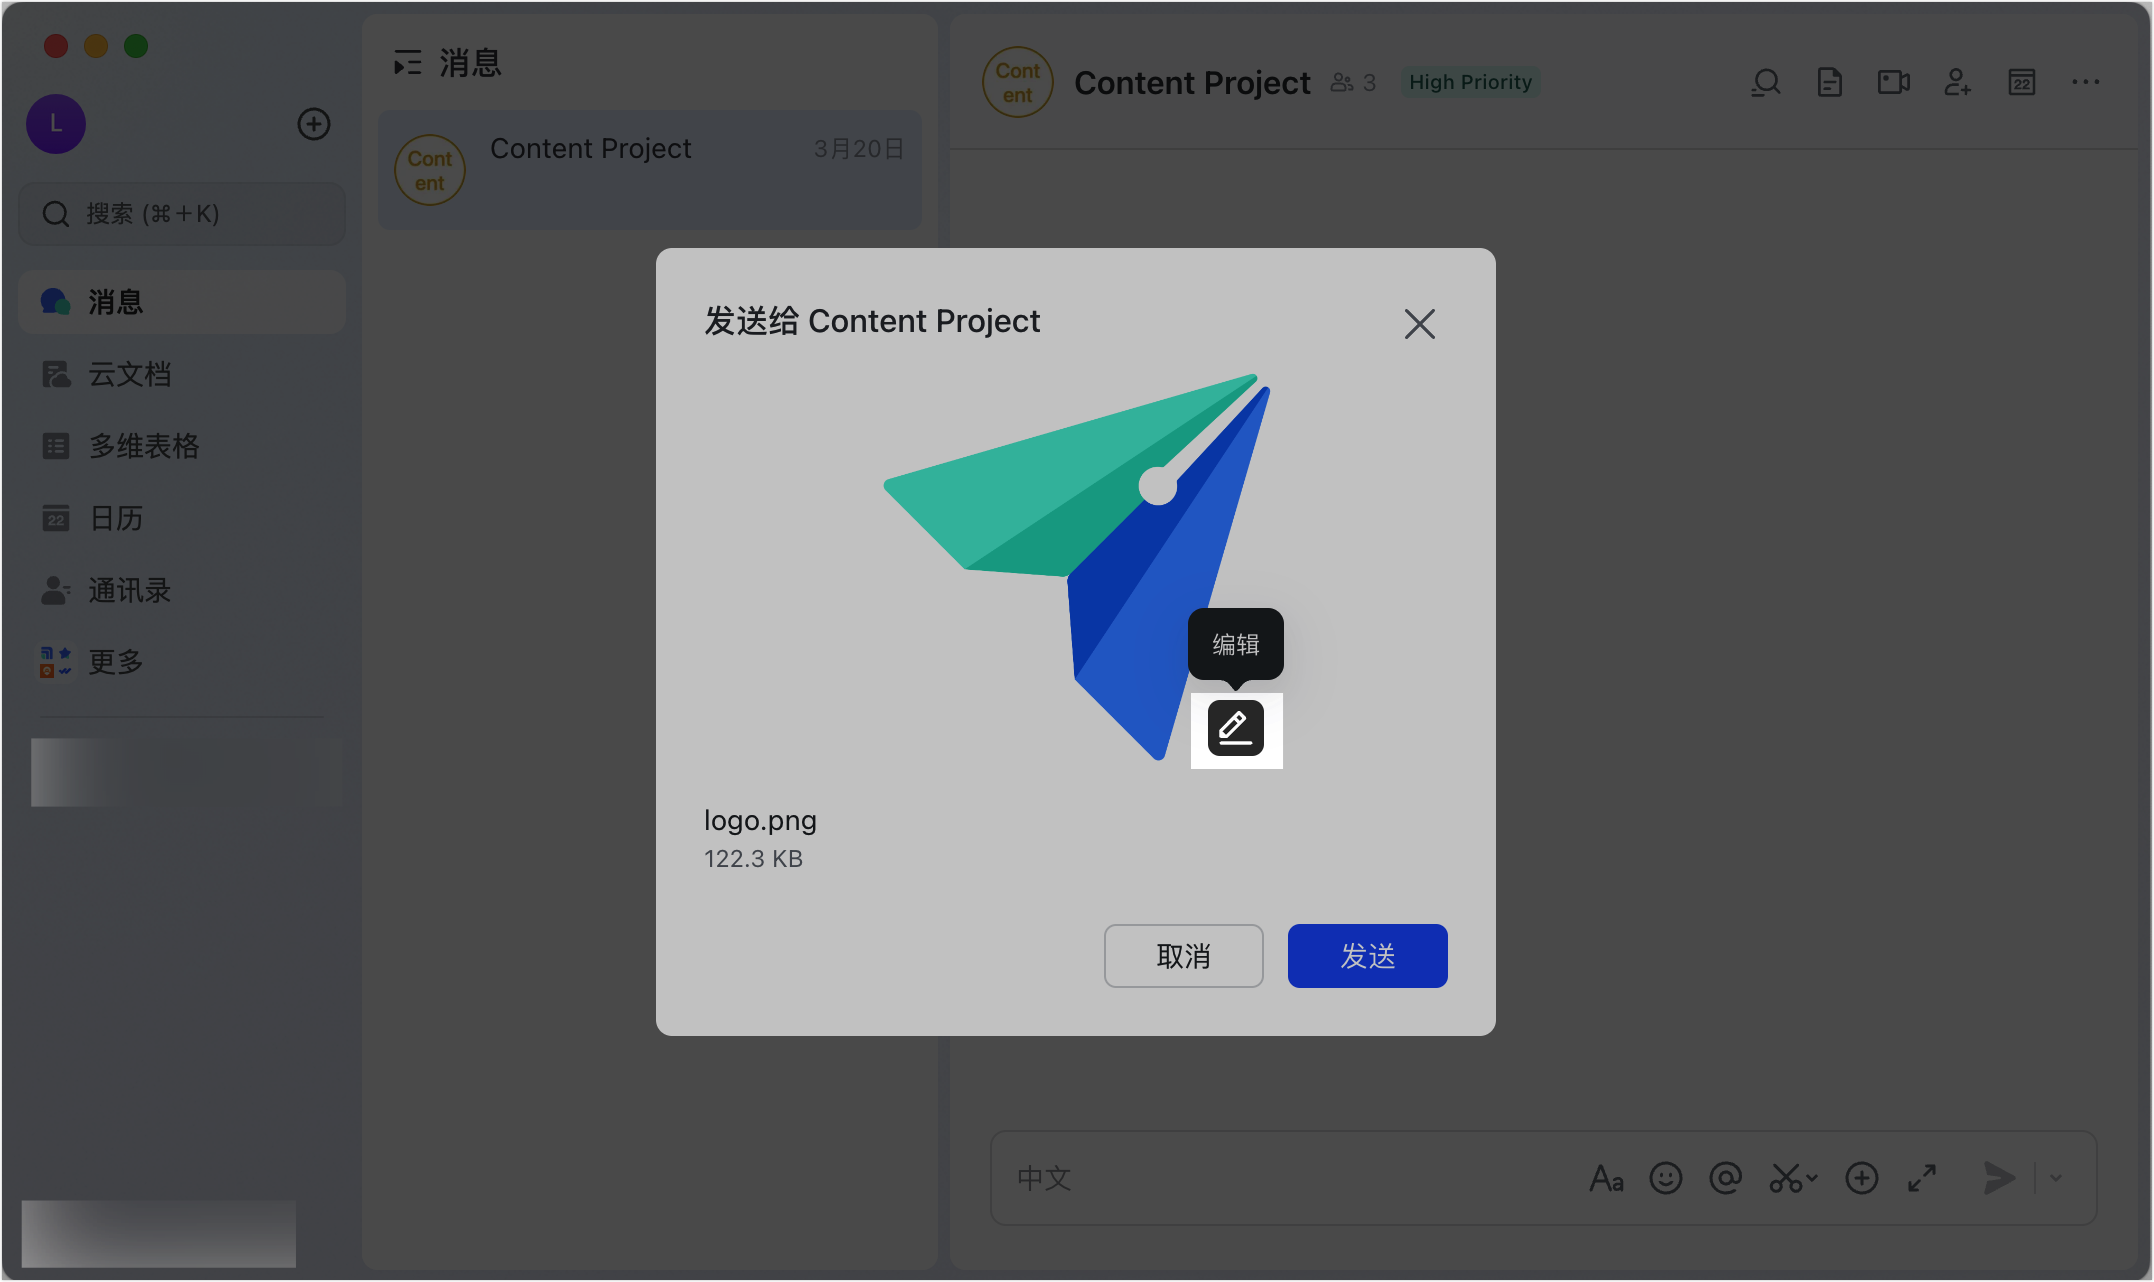The height and width of the screenshot is (1282, 2154).
Task: Open more options ellipsis in chat header
Action: point(2086,82)
